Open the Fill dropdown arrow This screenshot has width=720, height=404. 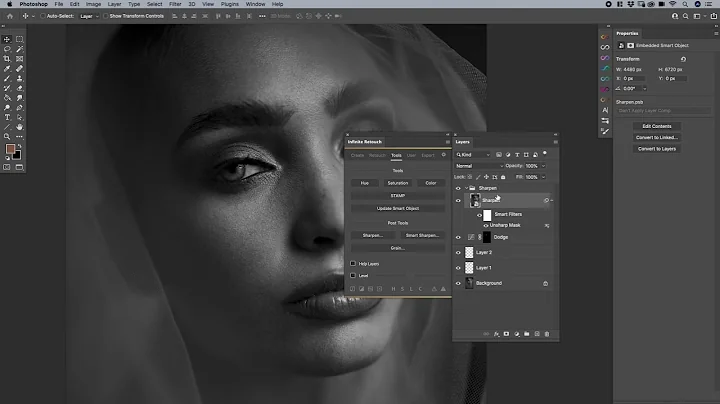(543, 177)
